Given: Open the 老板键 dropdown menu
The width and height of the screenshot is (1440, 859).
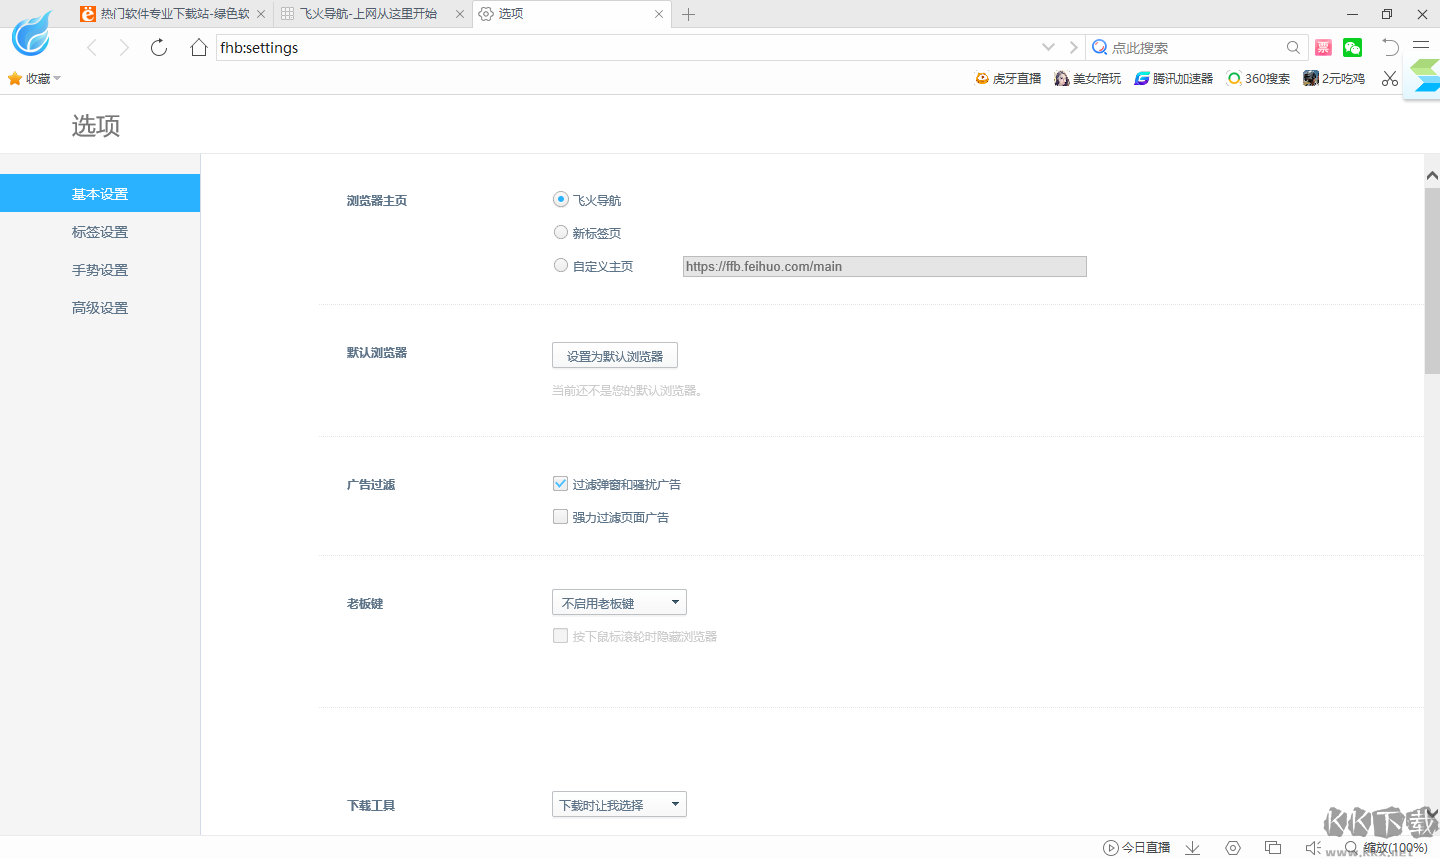Looking at the screenshot, I should click(619, 602).
